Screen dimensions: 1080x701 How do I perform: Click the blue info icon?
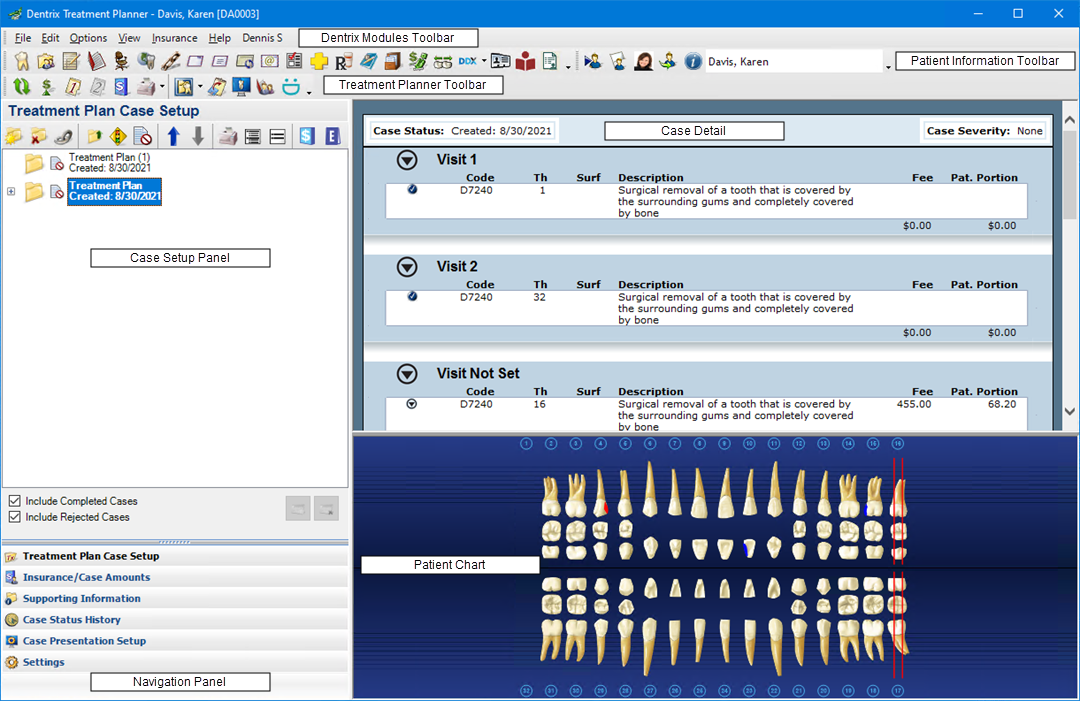tap(693, 61)
